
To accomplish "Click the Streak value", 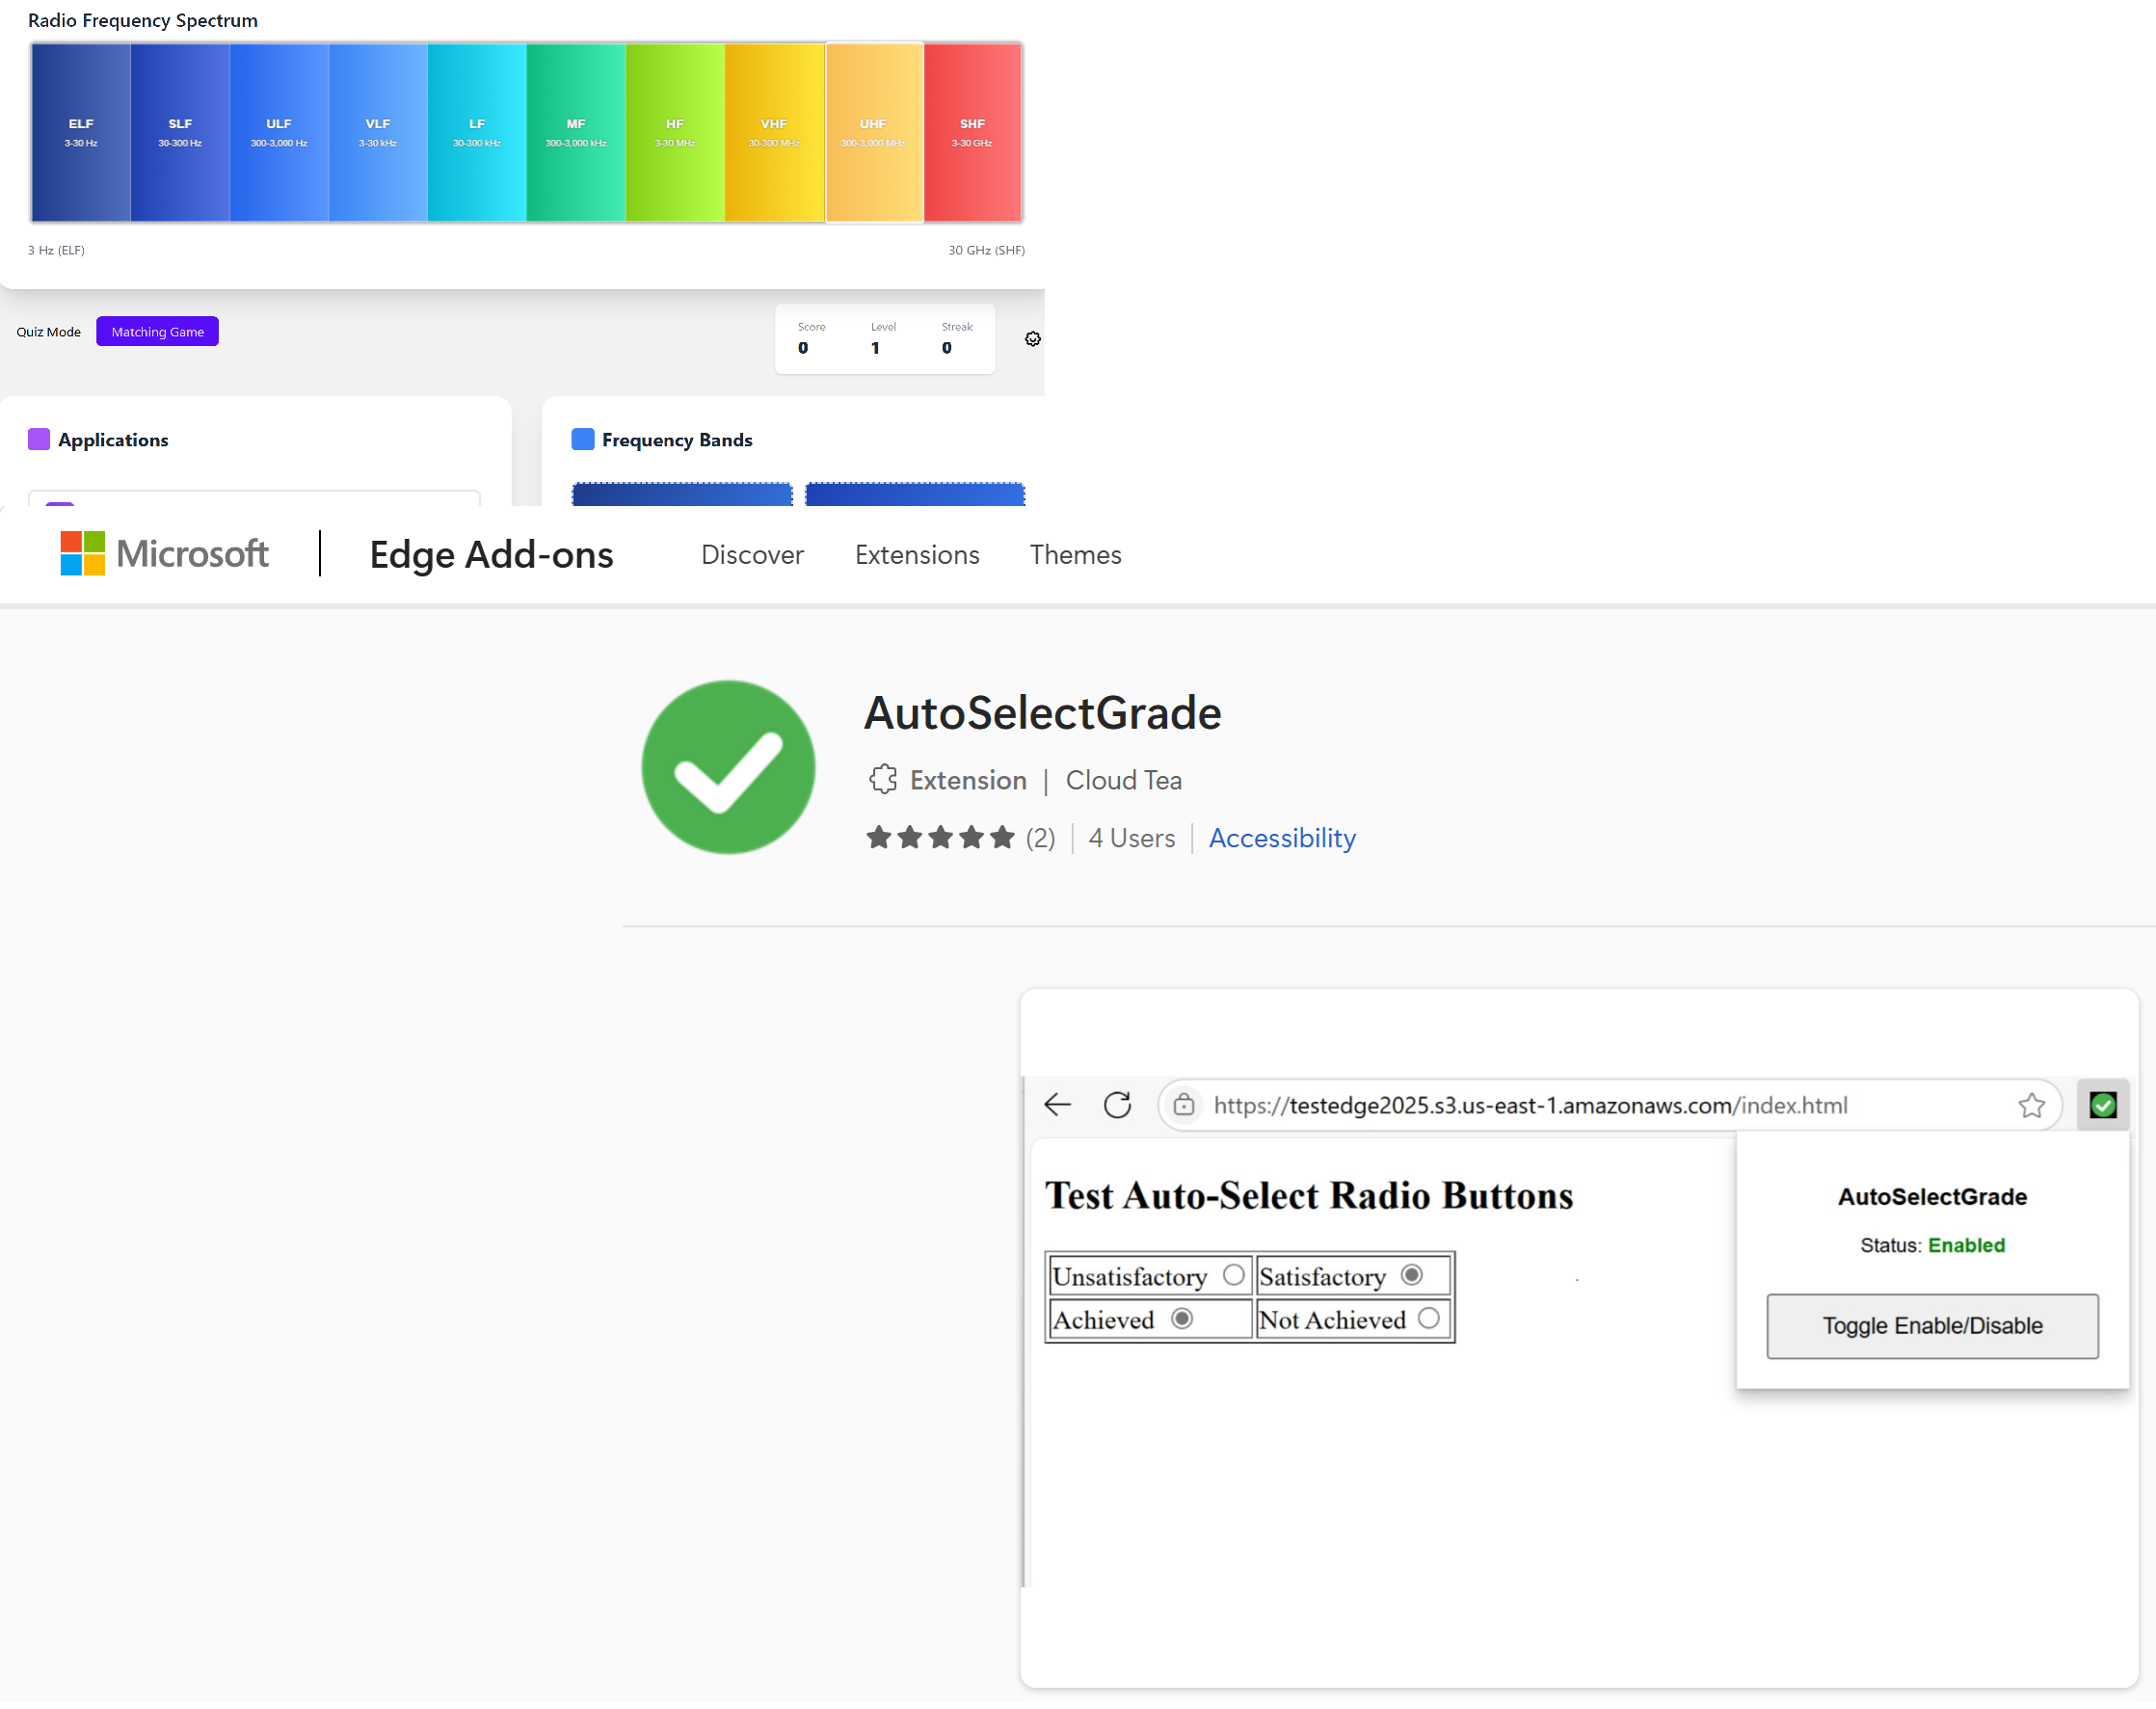I will click(947, 348).
